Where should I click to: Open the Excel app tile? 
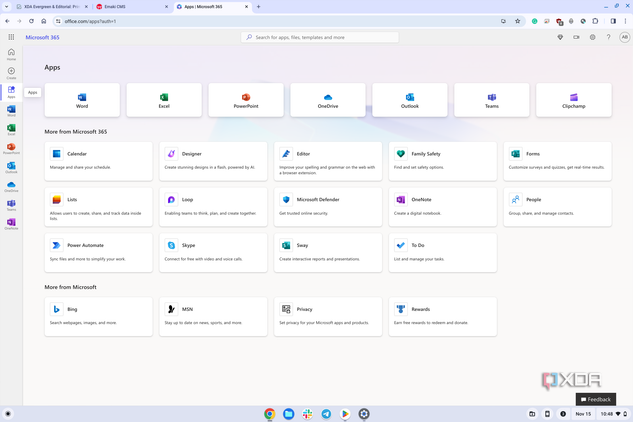point(164,100)
